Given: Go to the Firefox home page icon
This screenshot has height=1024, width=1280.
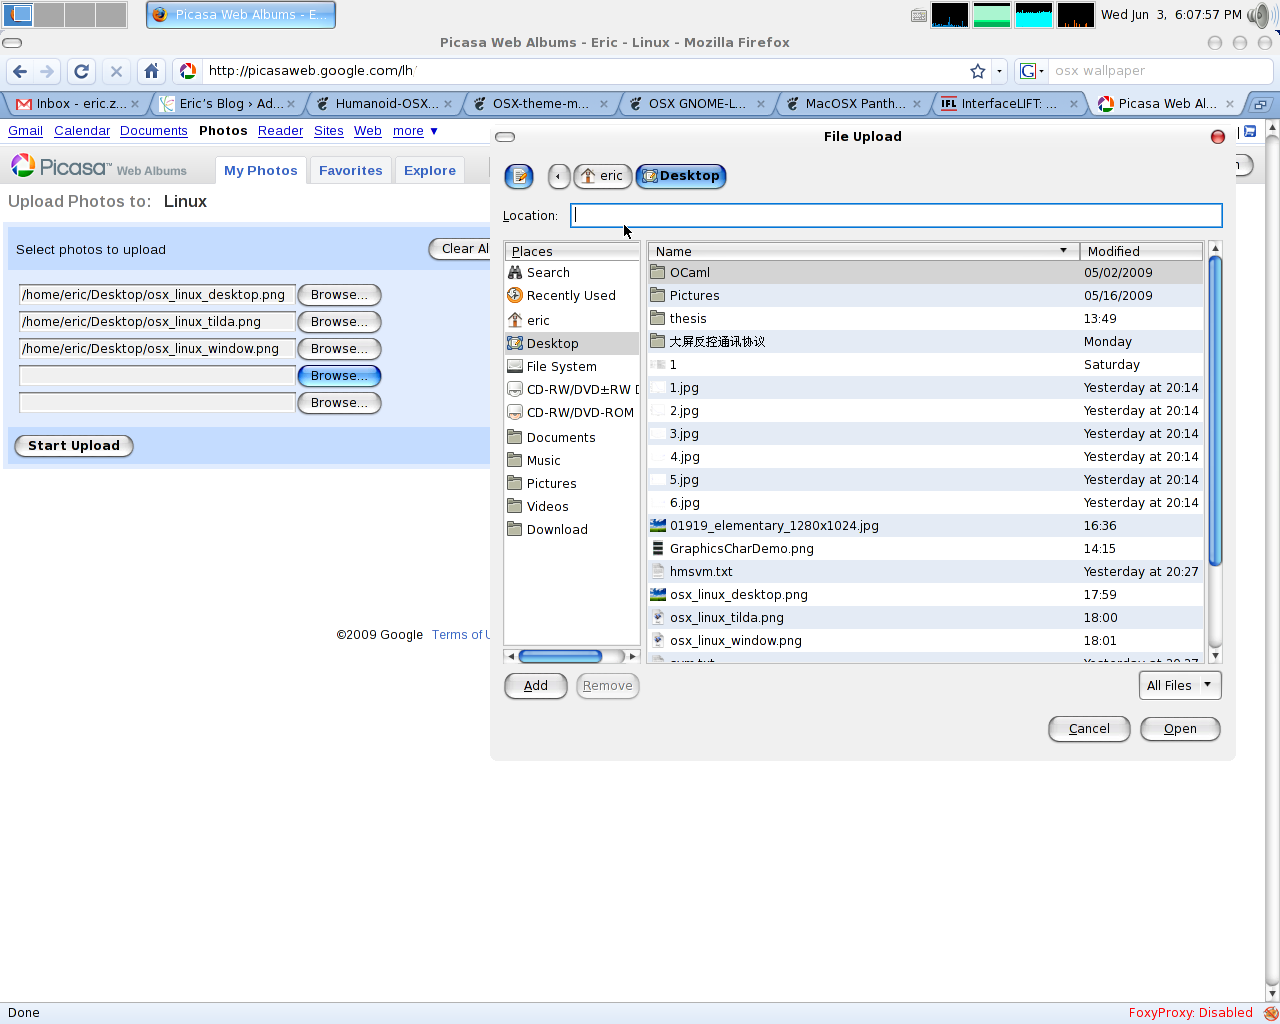Looking at the screenshot, I should (x=151, y=71).
